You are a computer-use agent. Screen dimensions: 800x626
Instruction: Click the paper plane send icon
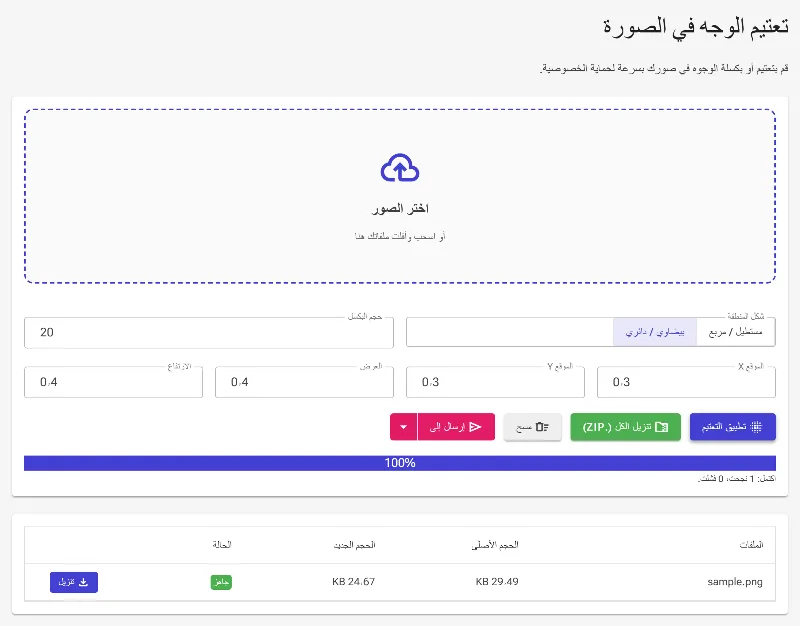[x=475, y=427]
